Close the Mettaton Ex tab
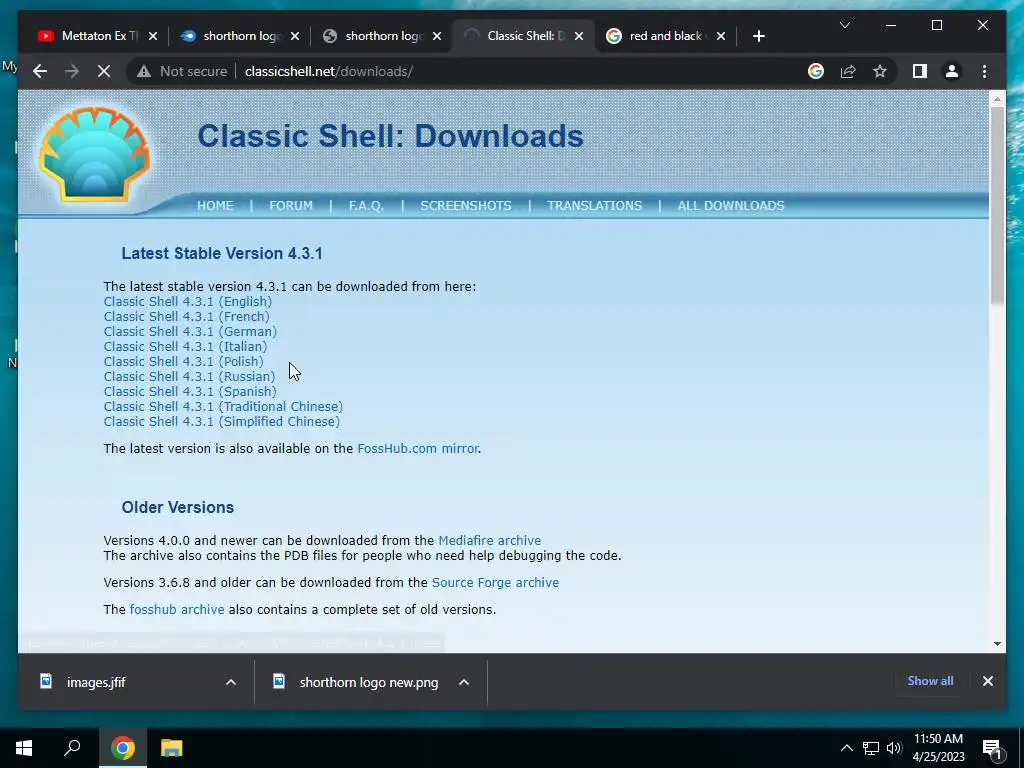The image size is (1024, 768). coord(153,36)
